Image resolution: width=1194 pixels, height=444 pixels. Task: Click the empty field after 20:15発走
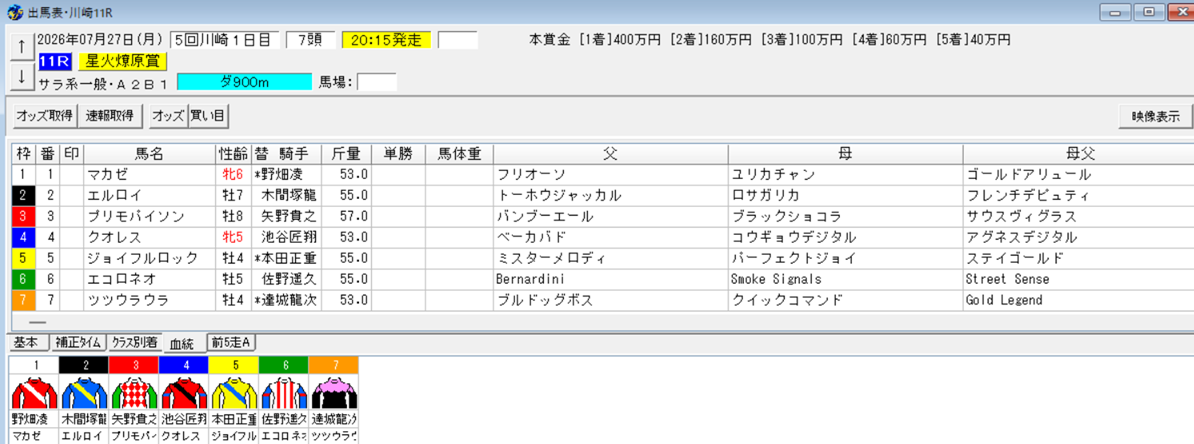458,40
